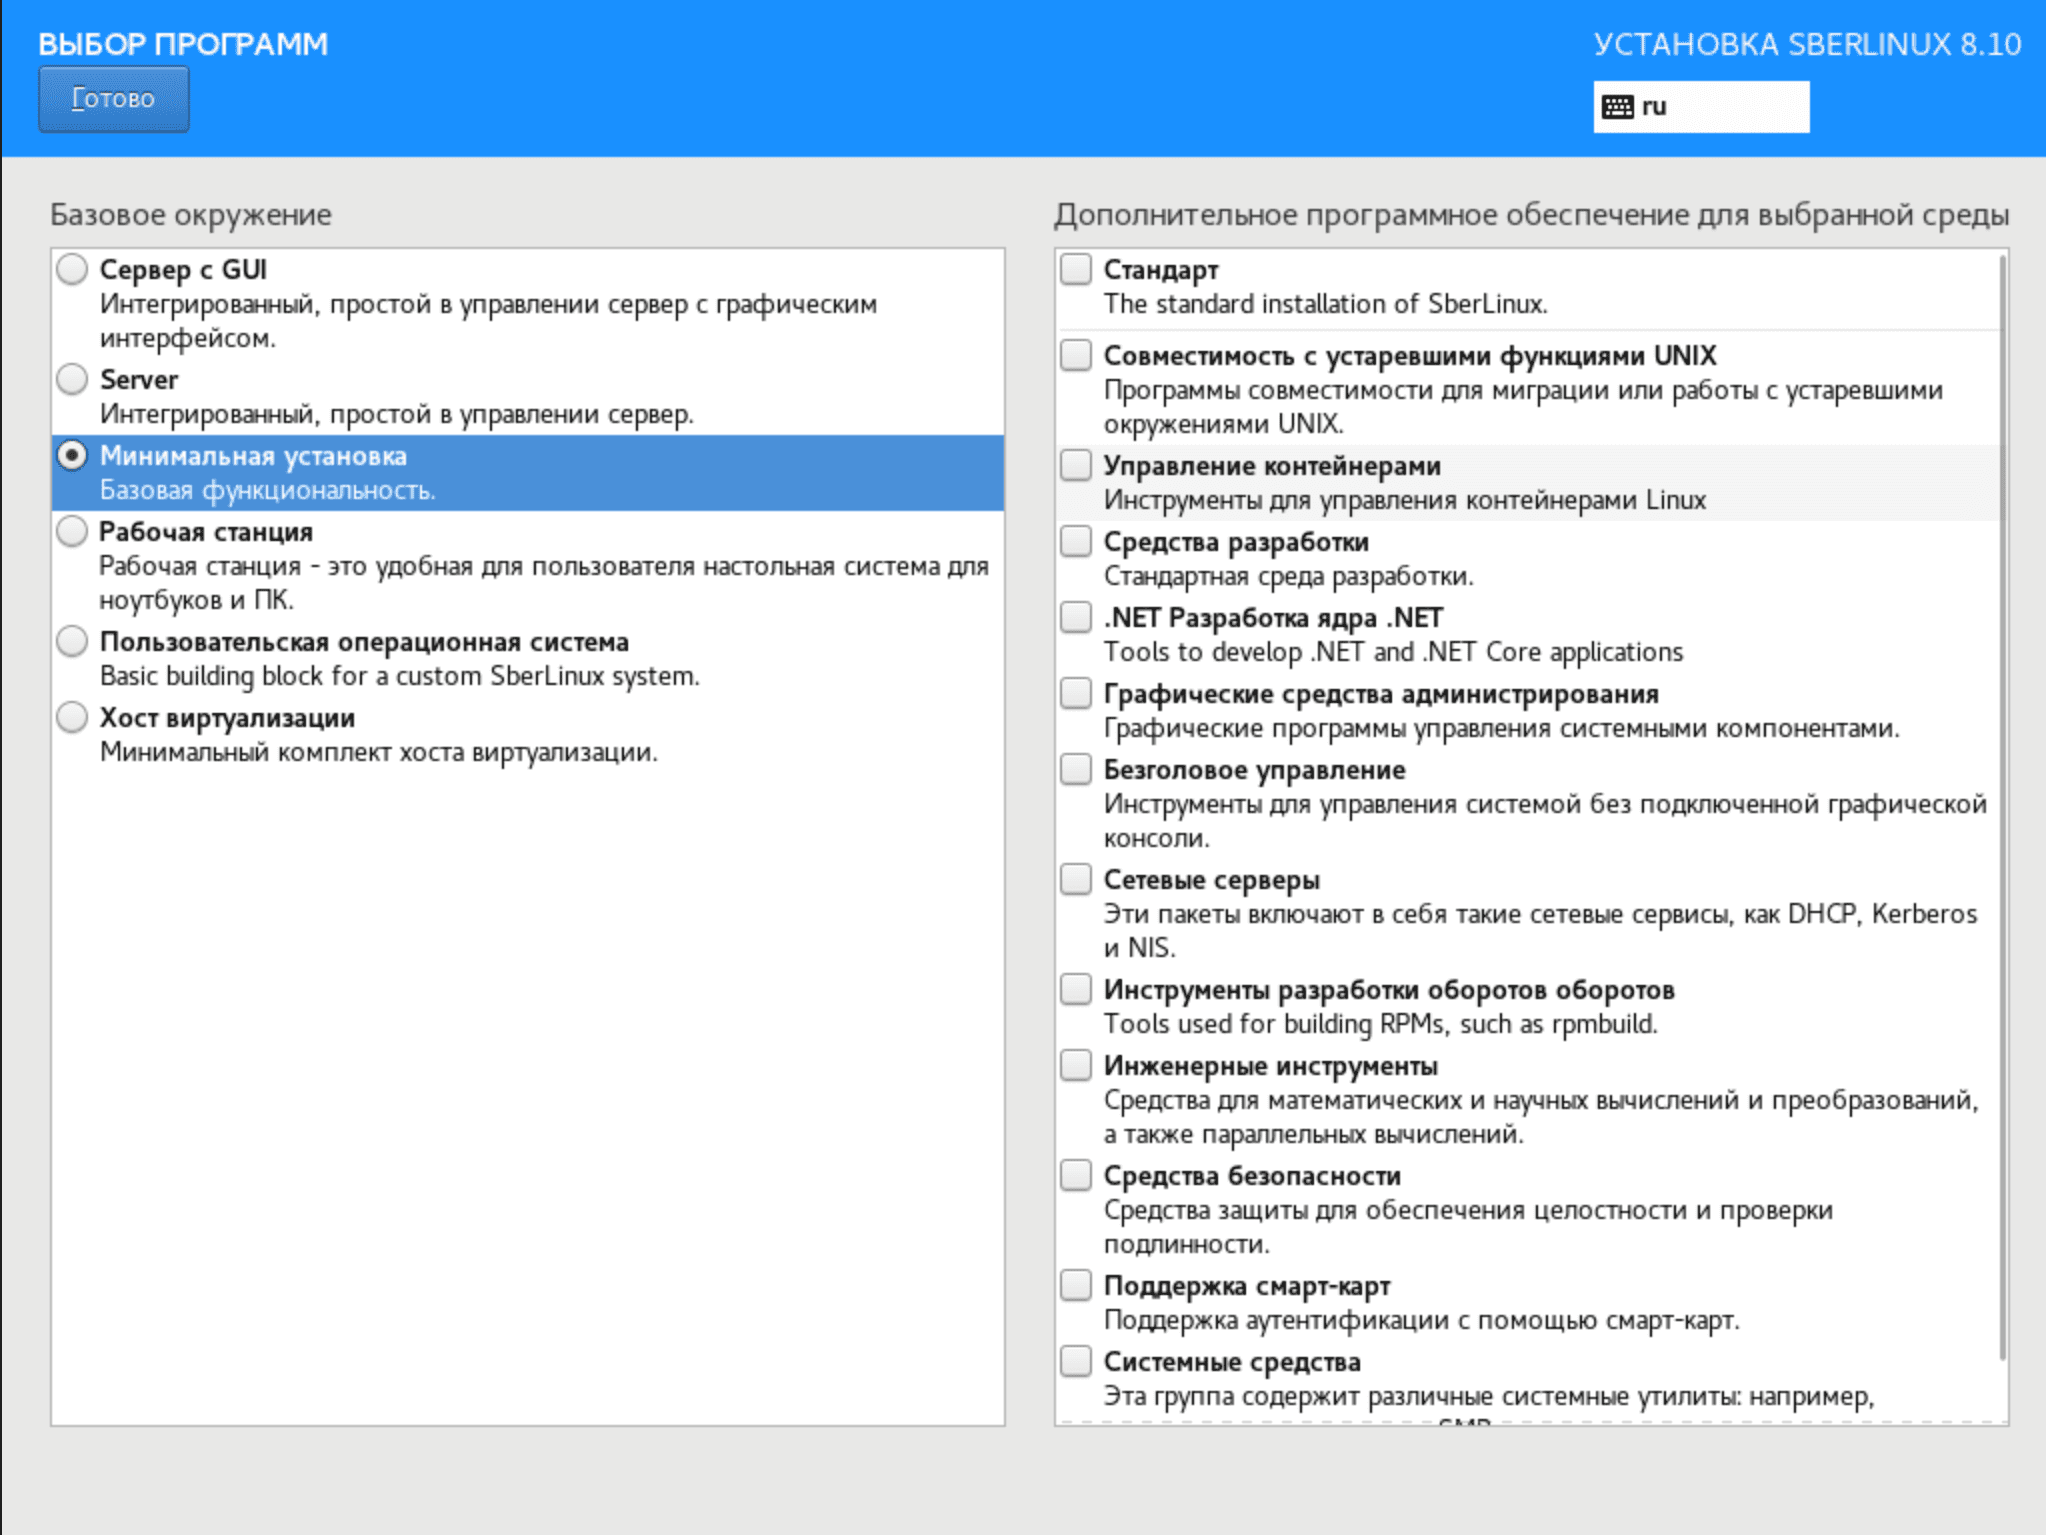This screenshot has width=2046, height=1535.
Task: Click 'Tools to develop .NET and .NET Core applications'
Action: 1393,652
